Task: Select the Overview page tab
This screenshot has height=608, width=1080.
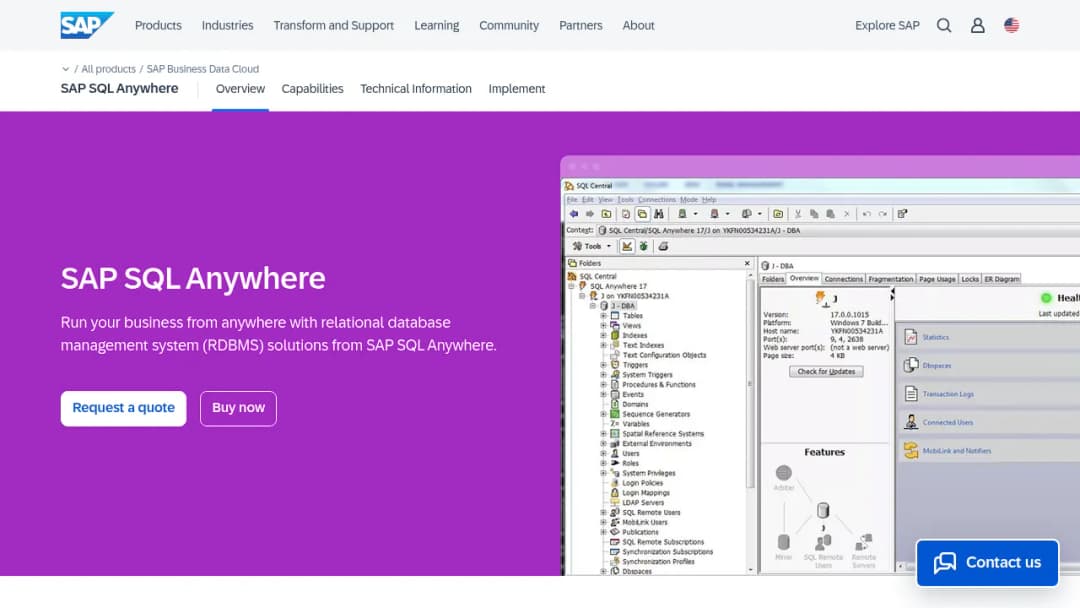Action: [x=240, y=89]
